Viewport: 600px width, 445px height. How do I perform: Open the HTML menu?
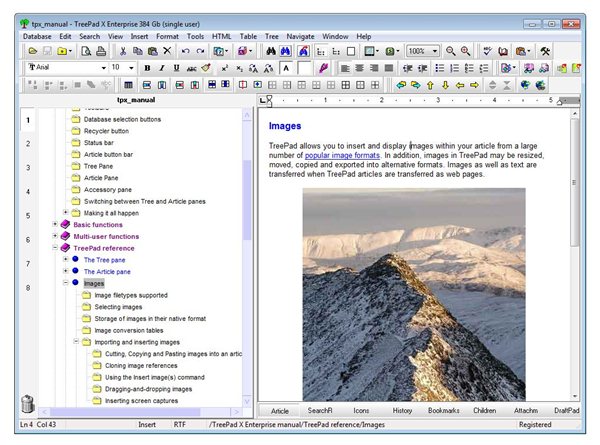click(x=222, y=36)
